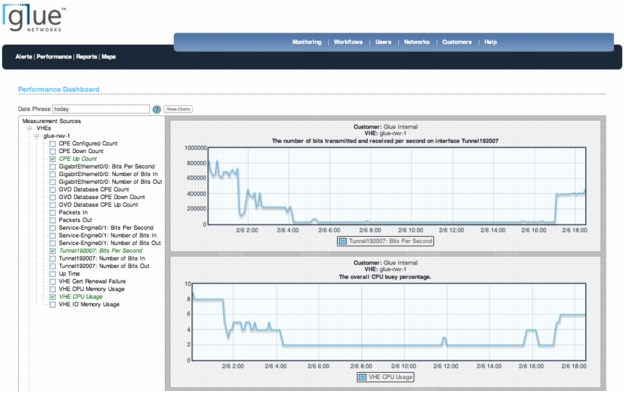624x393 pixels.
Task: Click the blue help icon beside Date Phrase
Action: [x=157, y=109]
